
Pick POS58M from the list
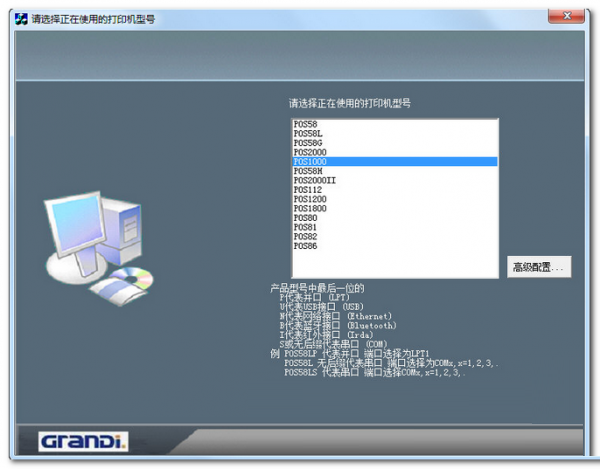[308, 170]
